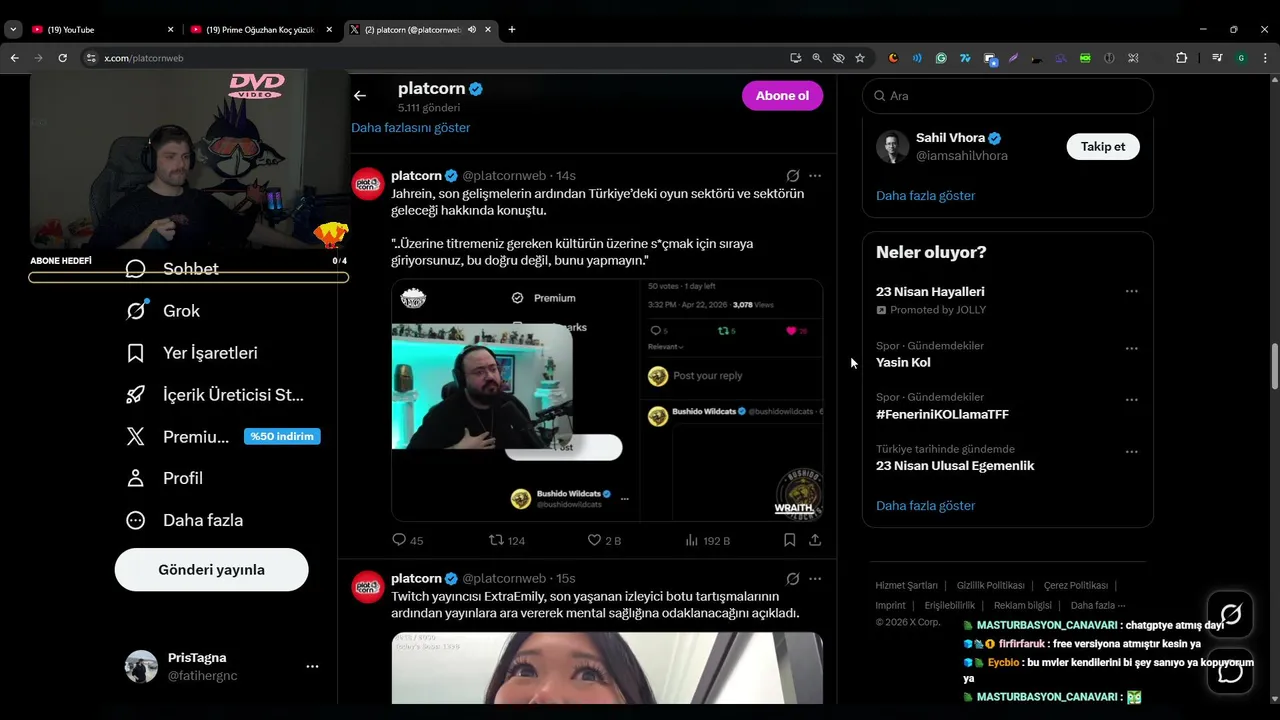Open the tab search dropdown arrow

pyautogui.click(x=13, y=29)
